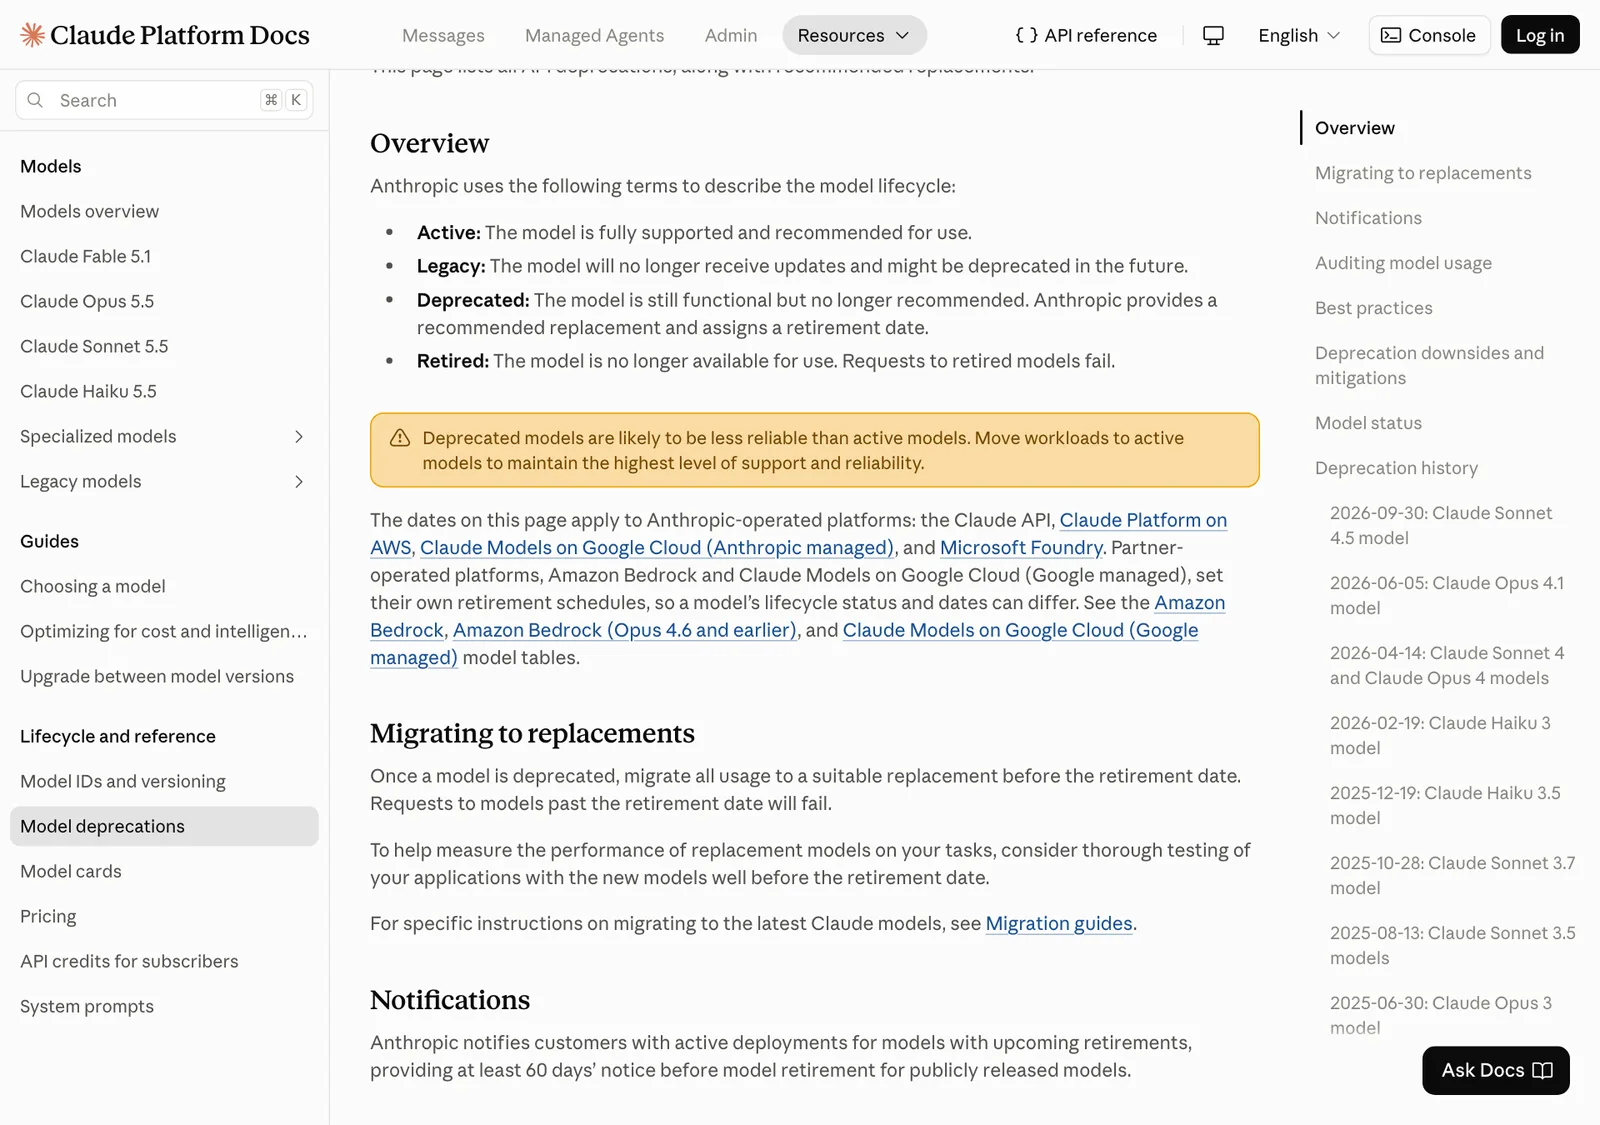This screenshot has height=1125, width=1600.
Task: Jump to Deprecation history section
Action: (1396, 468)
